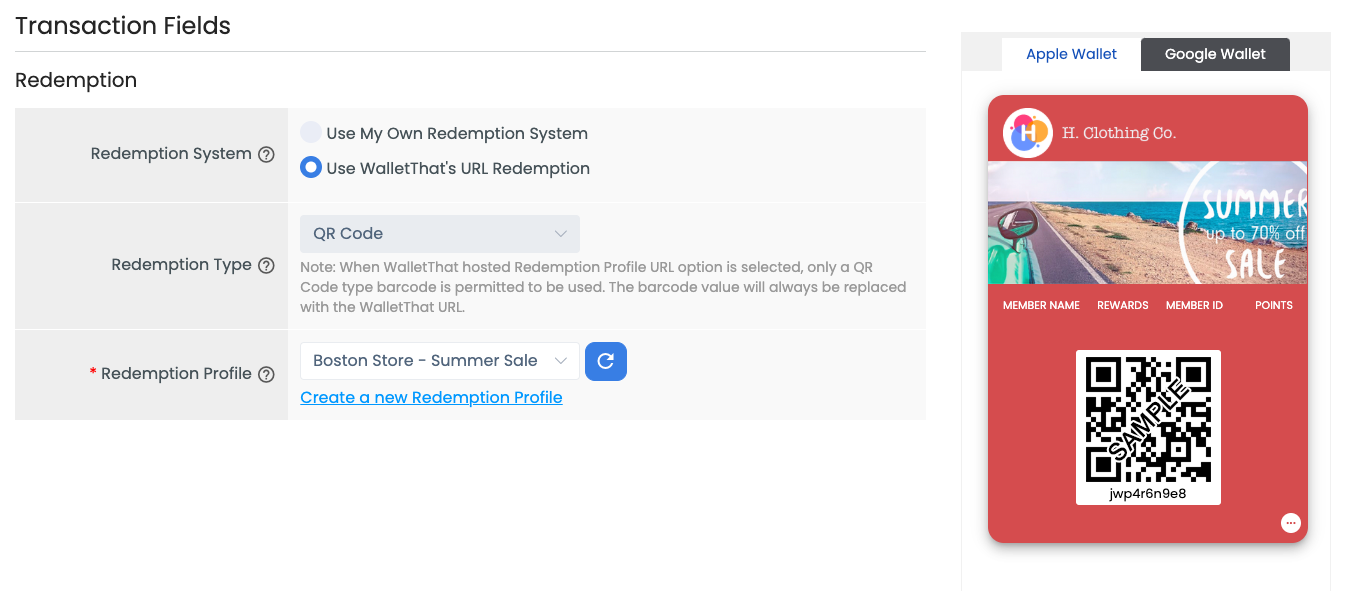Click Create a new Redemption Profile link
Screen dimensions: 1347x591
(x=431, y=397)
